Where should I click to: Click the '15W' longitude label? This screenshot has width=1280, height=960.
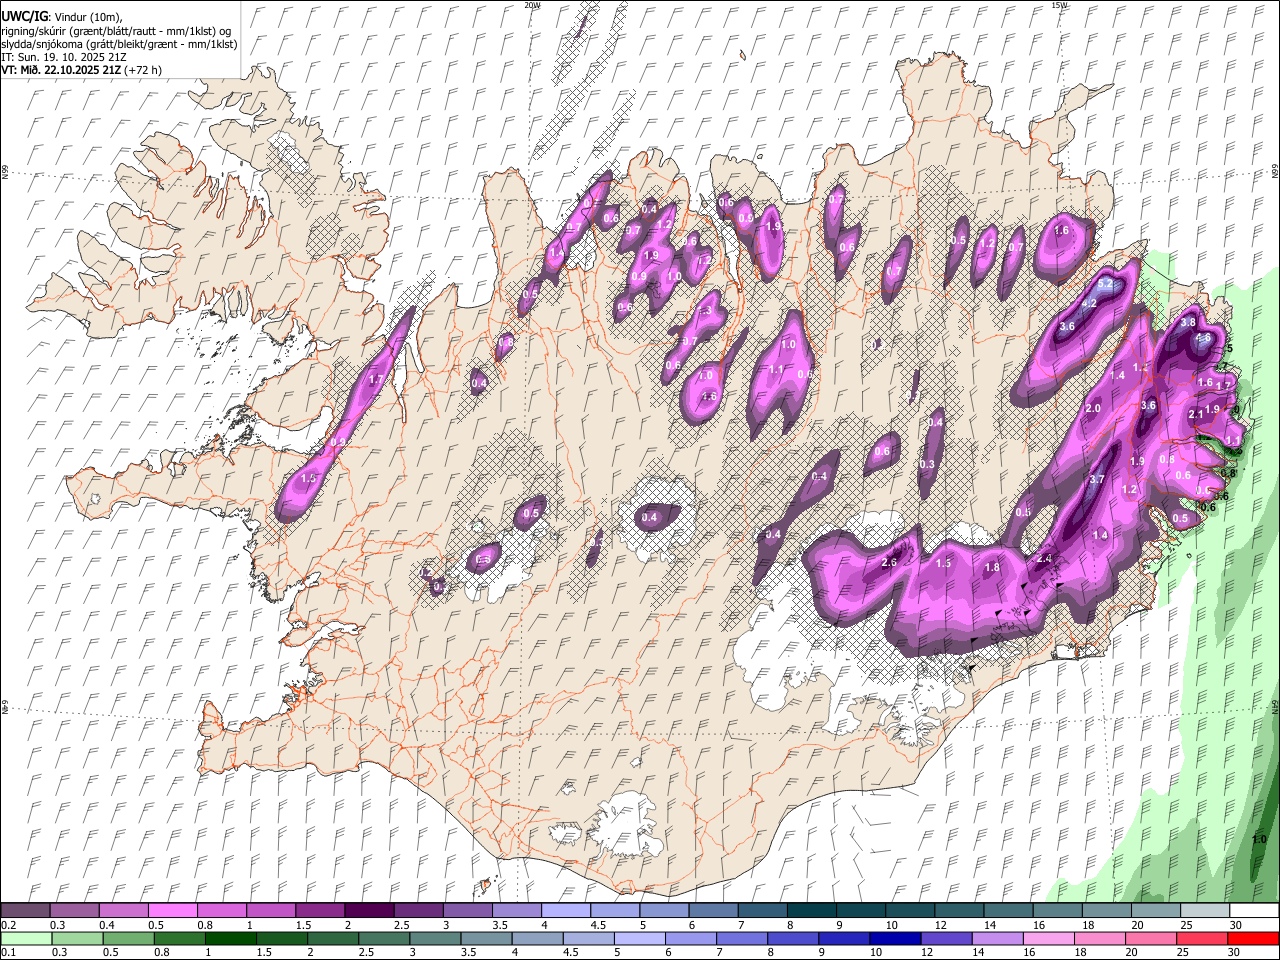pyautogui.click(x=1059, y=5)
